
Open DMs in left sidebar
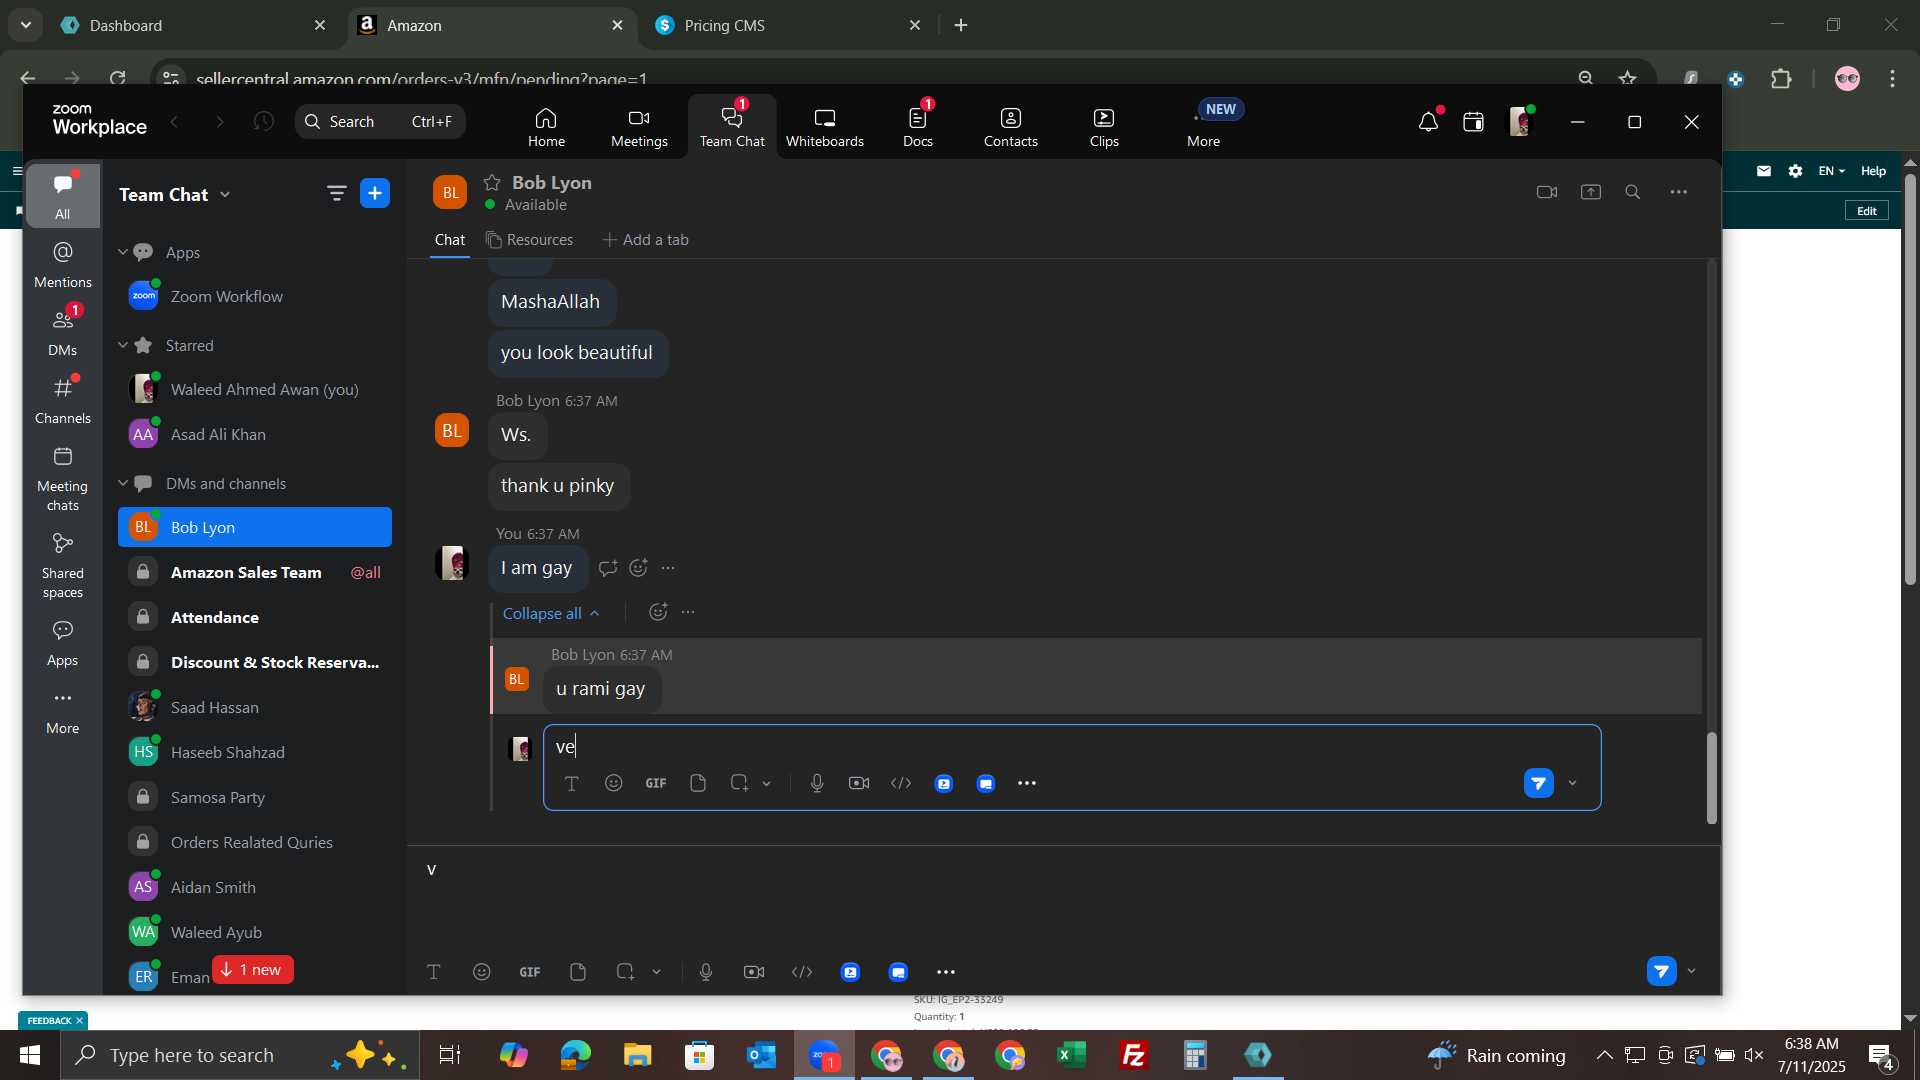(x=62, y=333)
